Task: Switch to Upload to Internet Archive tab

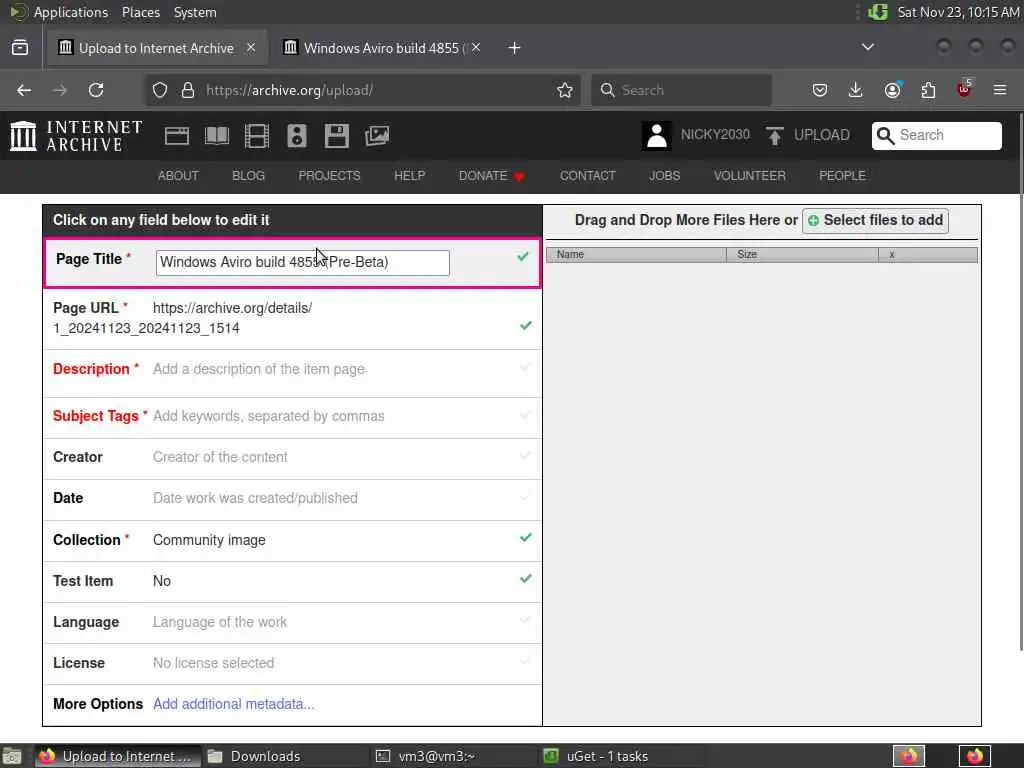Action: click(x=157, y=48)
